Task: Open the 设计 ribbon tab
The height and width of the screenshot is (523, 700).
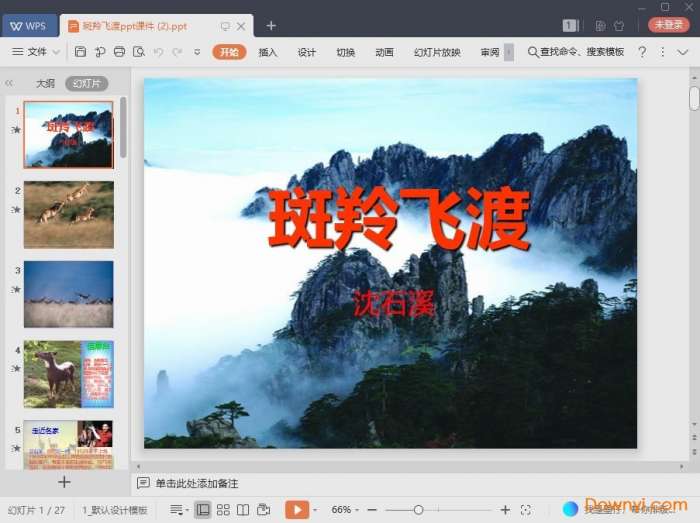Action: coord(307,52)
